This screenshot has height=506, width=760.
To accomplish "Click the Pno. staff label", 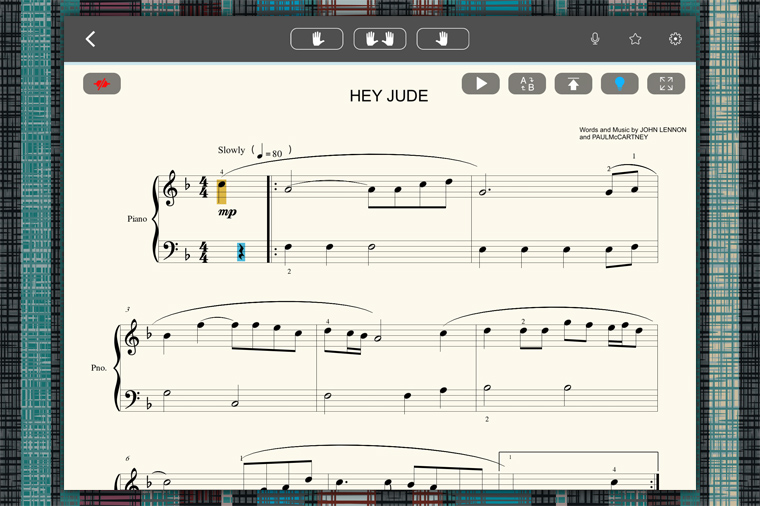I will [99, 368].
